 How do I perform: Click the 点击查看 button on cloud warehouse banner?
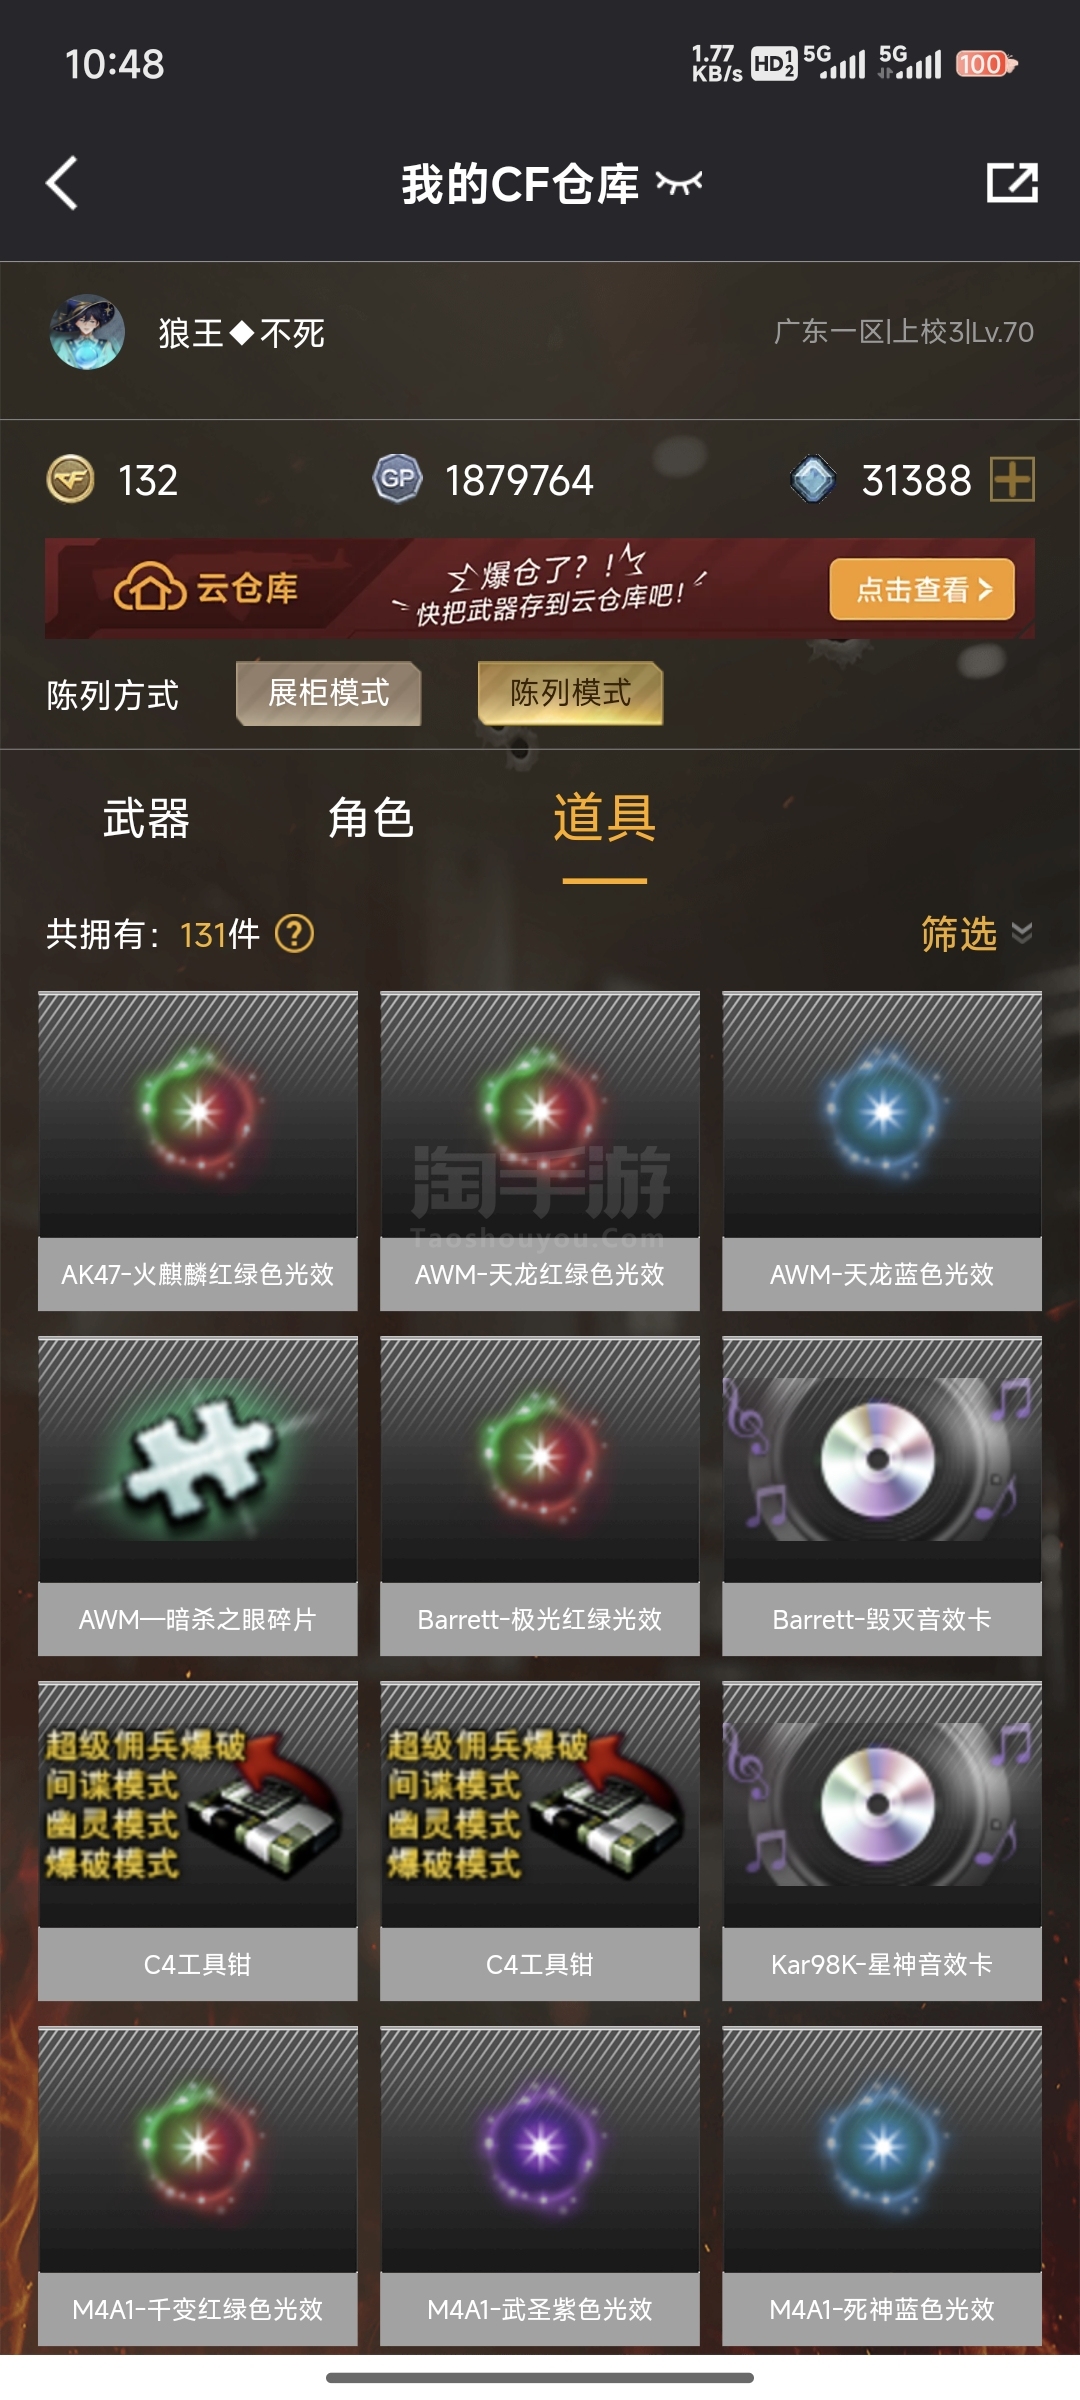922,589
